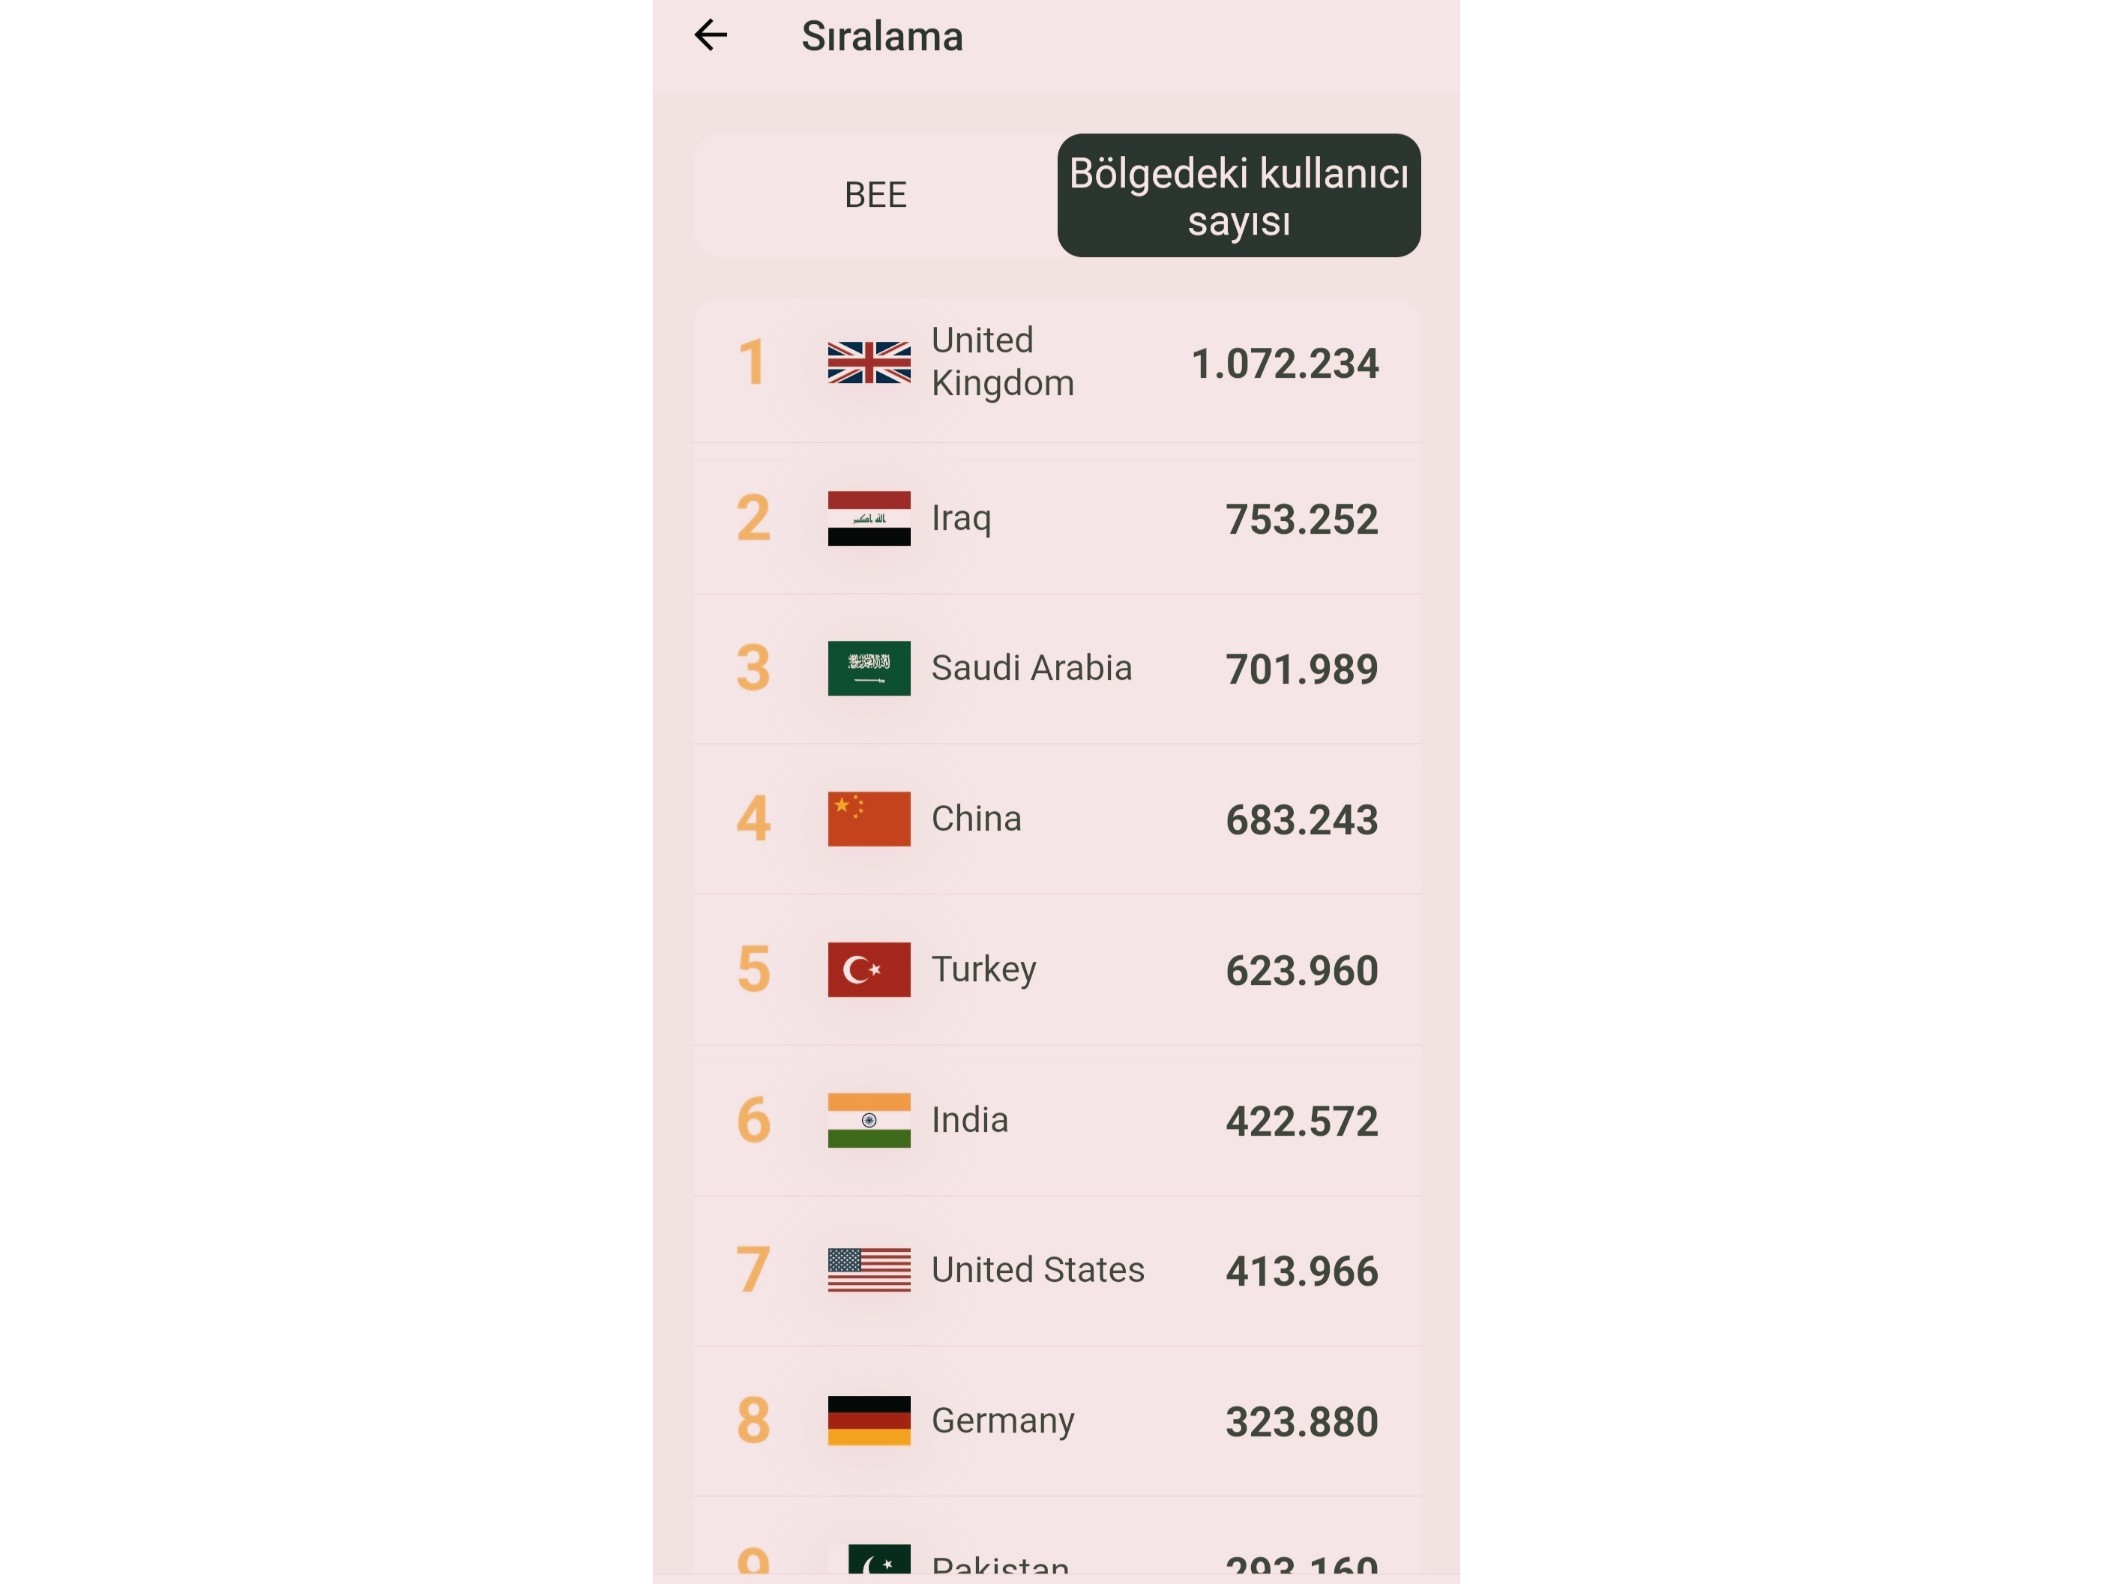
Task: Tap the India flag icon
Action: (869, 1120)
